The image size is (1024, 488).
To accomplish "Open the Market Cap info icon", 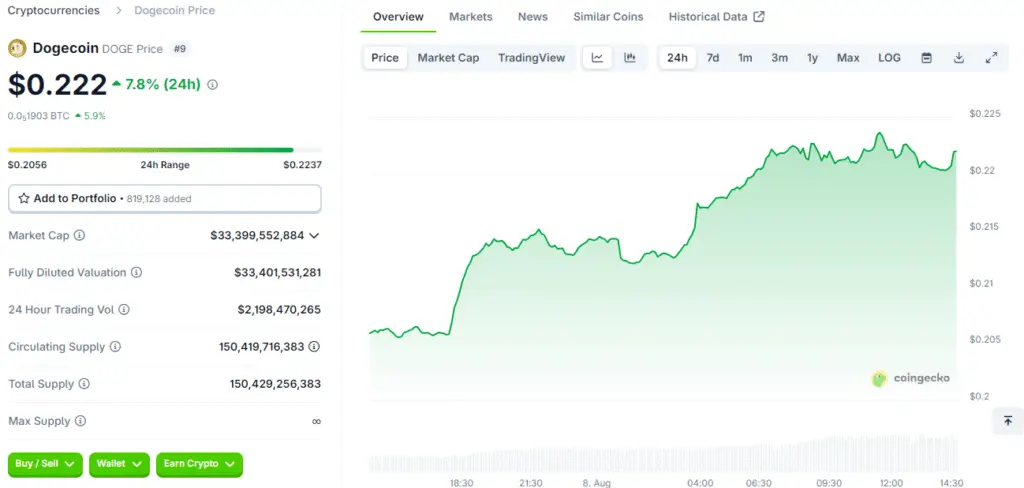I will click(79, 235).
